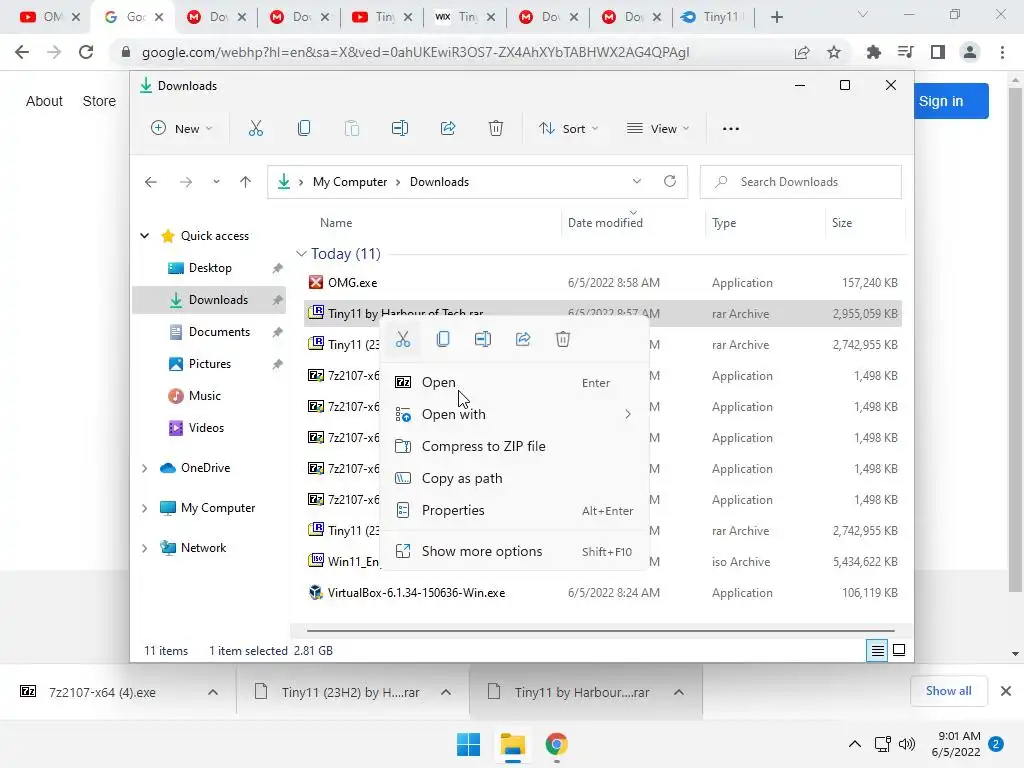Click the Share icon in Explorer toolbar
This screenshot has width=1024, height=768.
[x=448, y=129]
